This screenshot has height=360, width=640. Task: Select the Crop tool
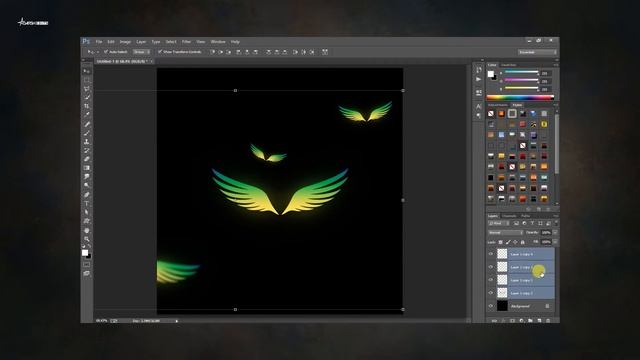[87, 106]
